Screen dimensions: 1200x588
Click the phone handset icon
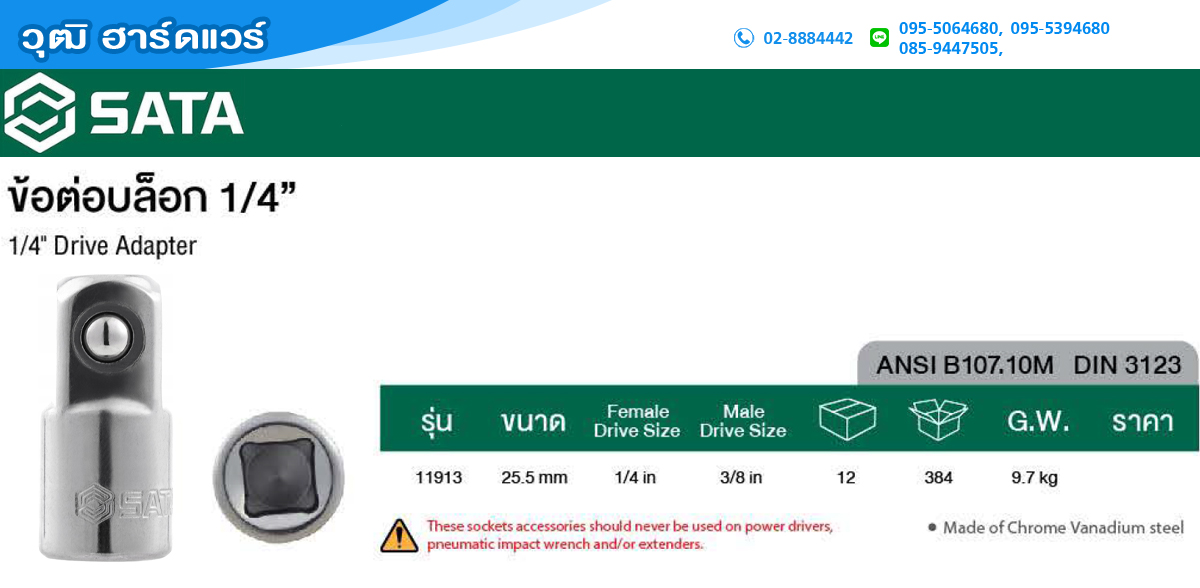(744, 38)
